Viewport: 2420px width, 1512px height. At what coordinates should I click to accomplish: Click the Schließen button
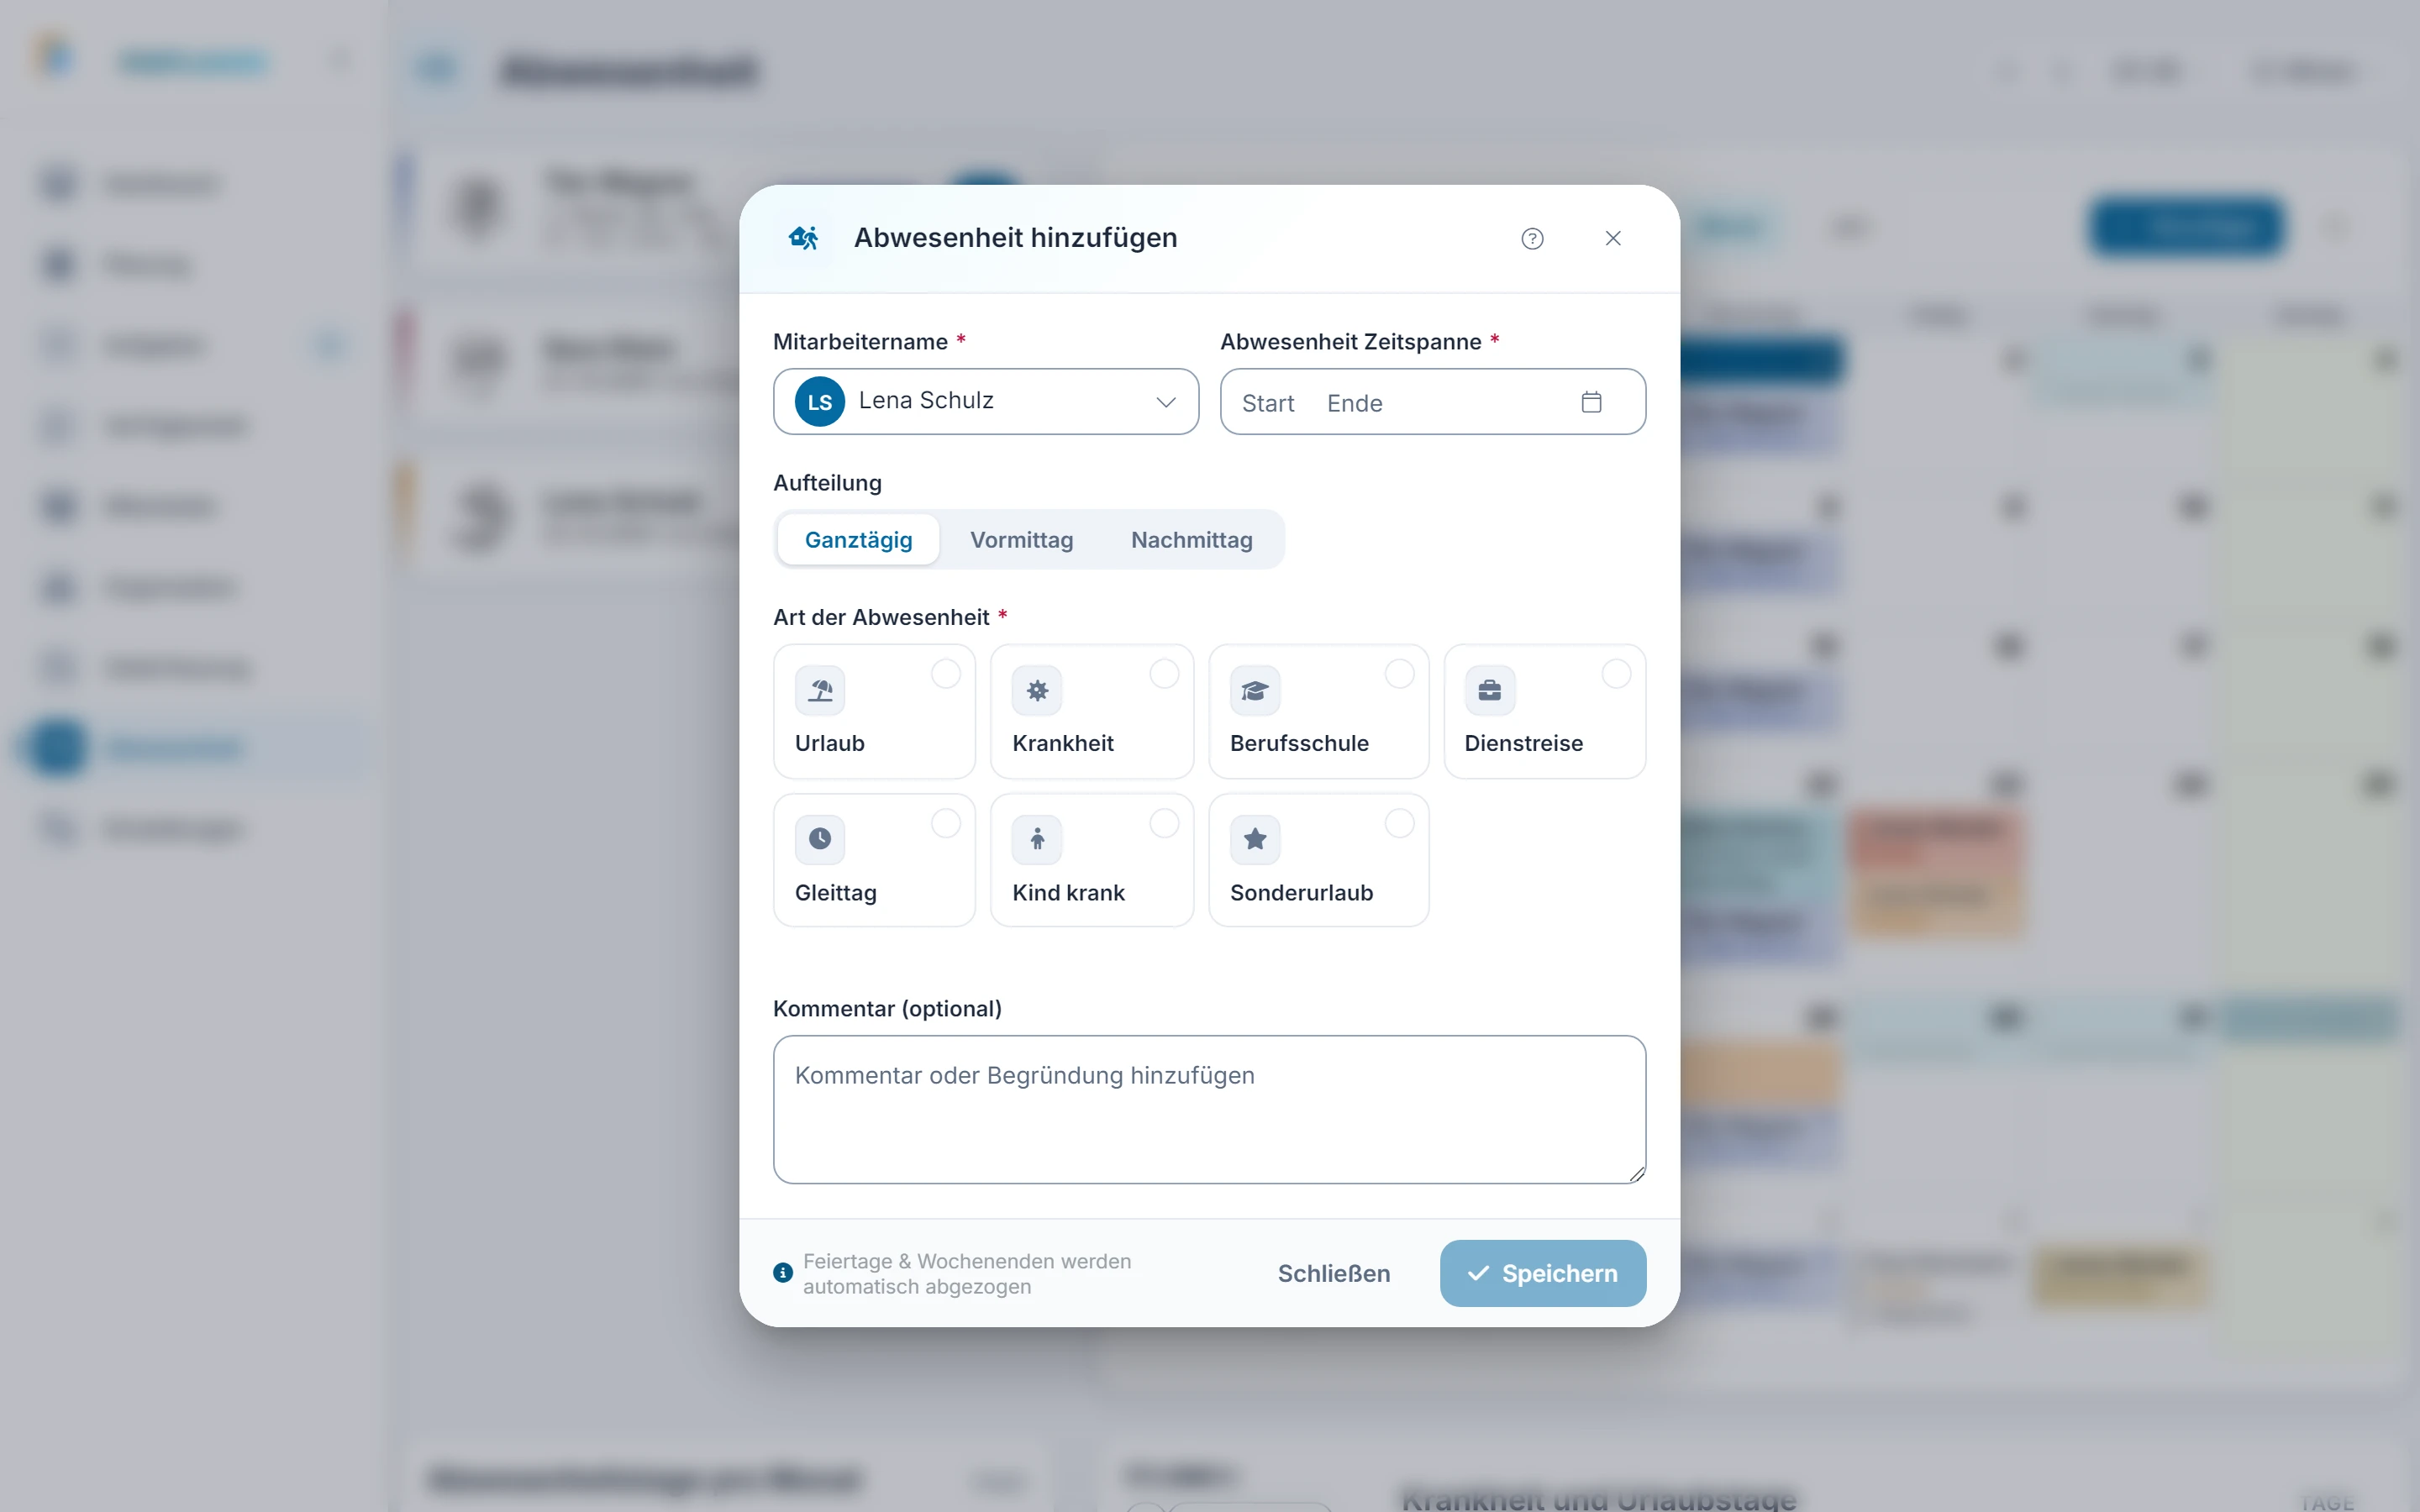click(x=1334, y=1273)
